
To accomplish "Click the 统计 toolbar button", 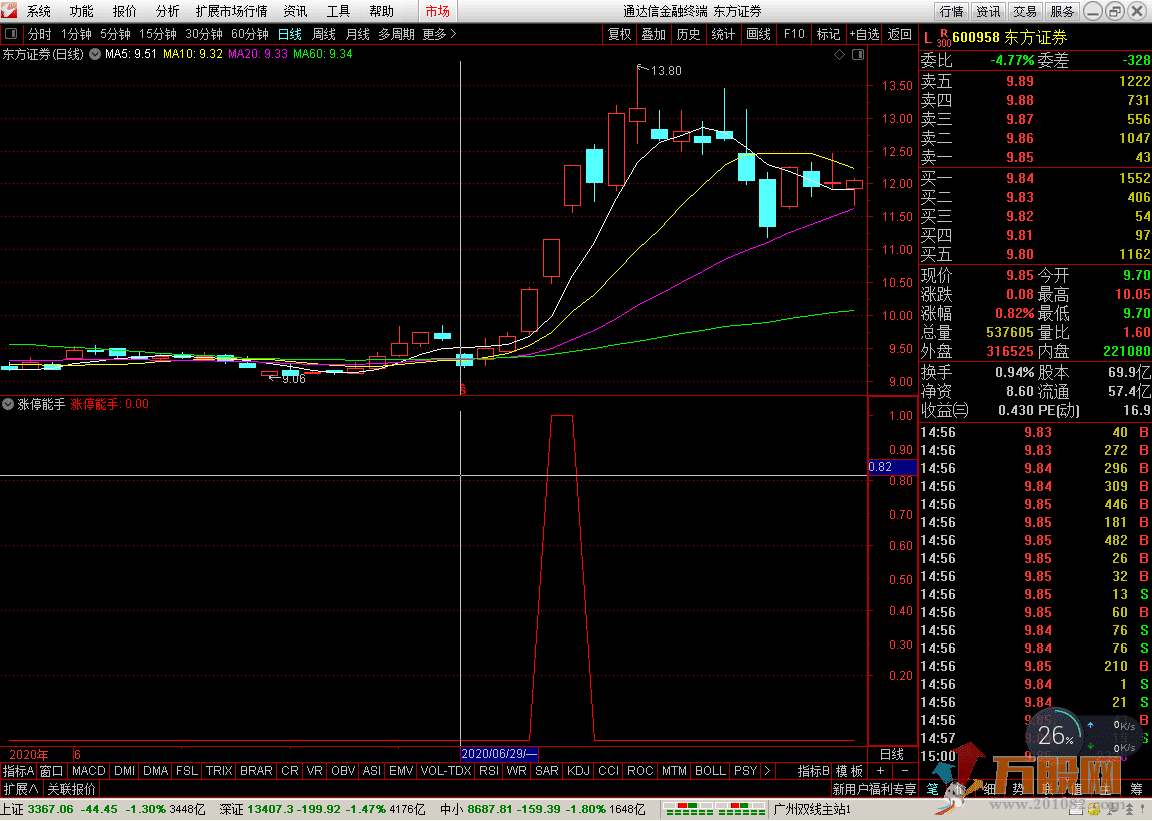I will click(x=723, y=34).
